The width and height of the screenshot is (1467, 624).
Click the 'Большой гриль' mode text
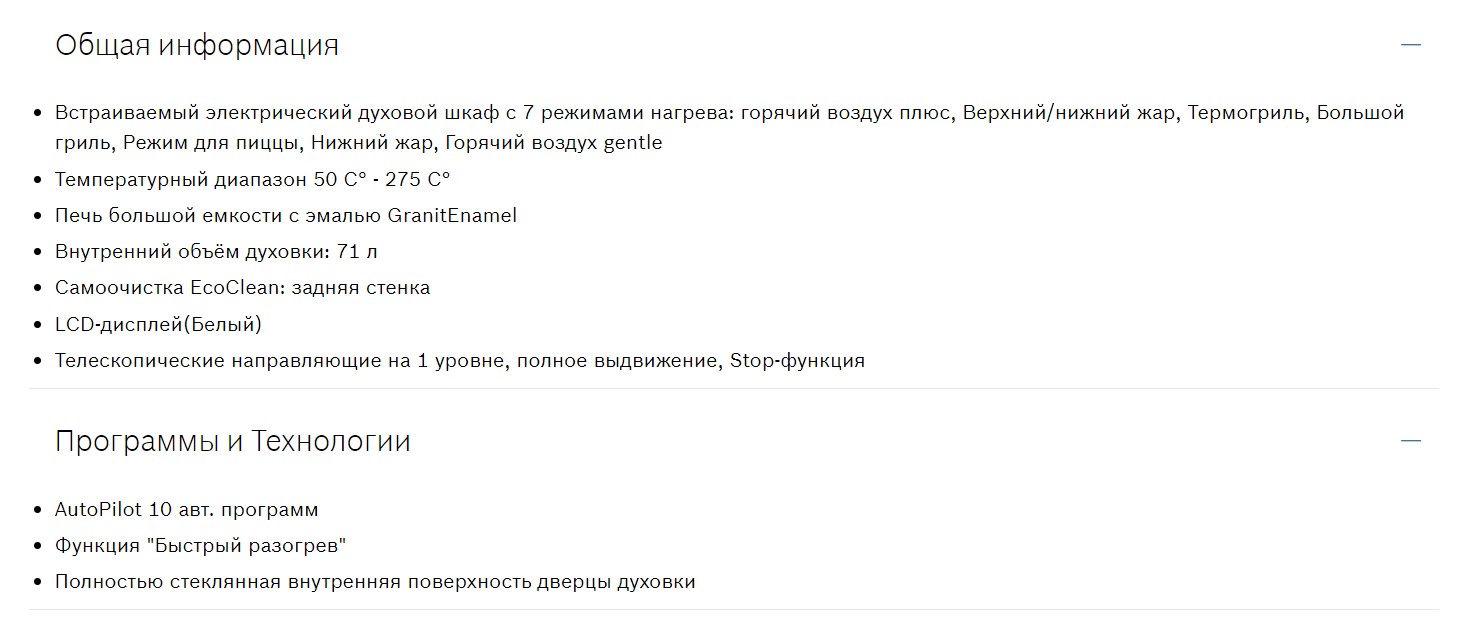click(1360, 113)
